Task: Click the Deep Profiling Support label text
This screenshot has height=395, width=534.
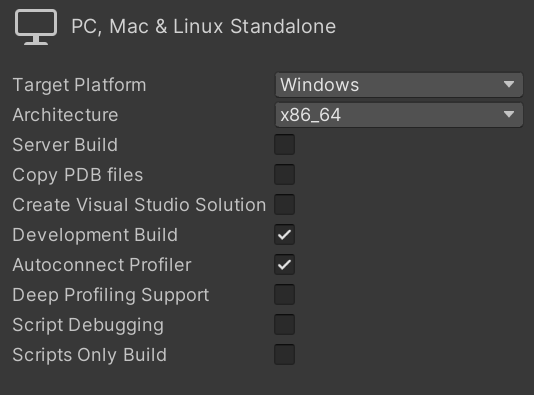Action: tap(111, 295)
